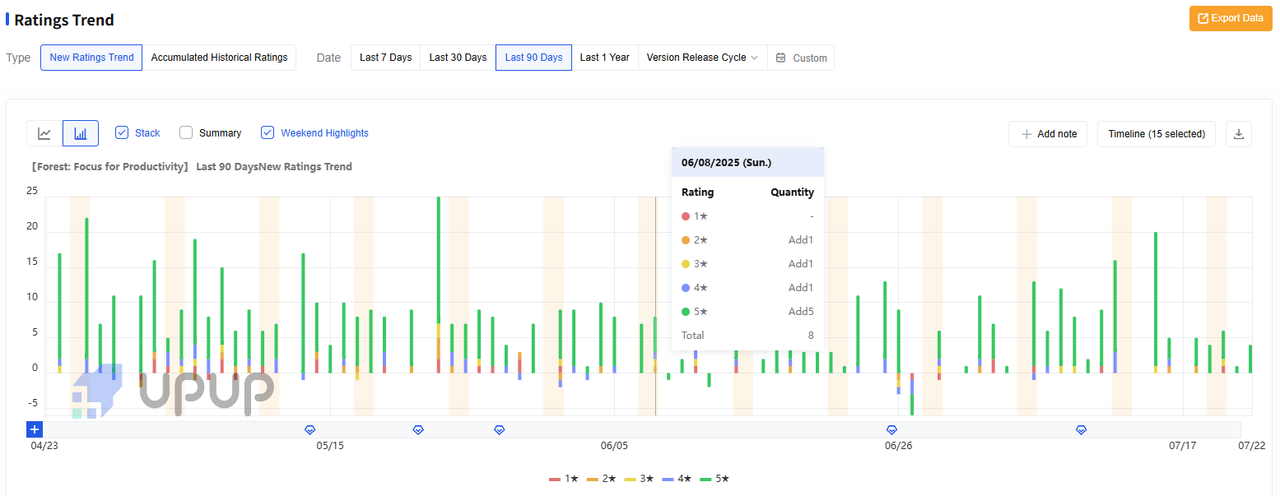1280x496 pixels.
Task: Switch to Accumulated Historical Ratings tab
Action: click(x=219, y=58)
